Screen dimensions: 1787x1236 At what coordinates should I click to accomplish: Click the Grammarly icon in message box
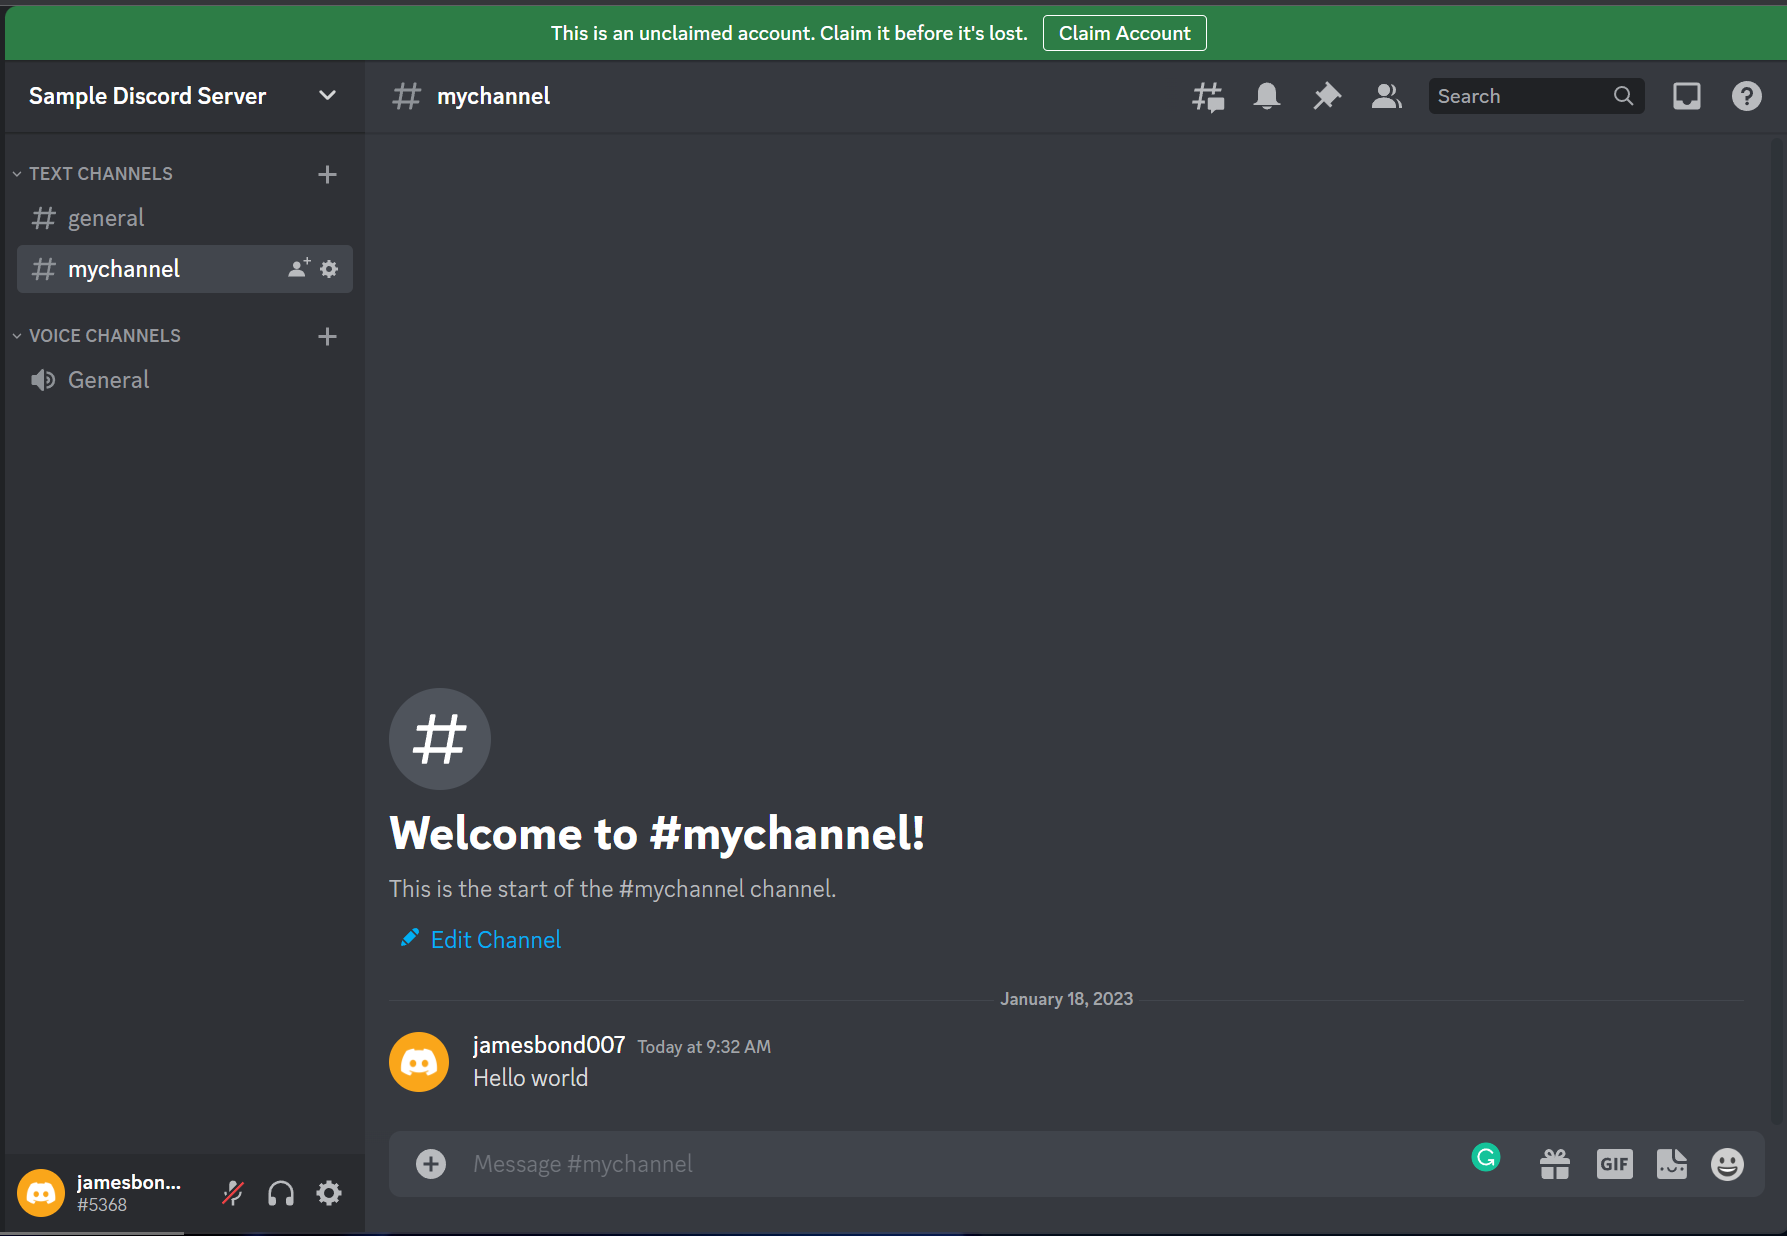[x=1486, y=1158]
